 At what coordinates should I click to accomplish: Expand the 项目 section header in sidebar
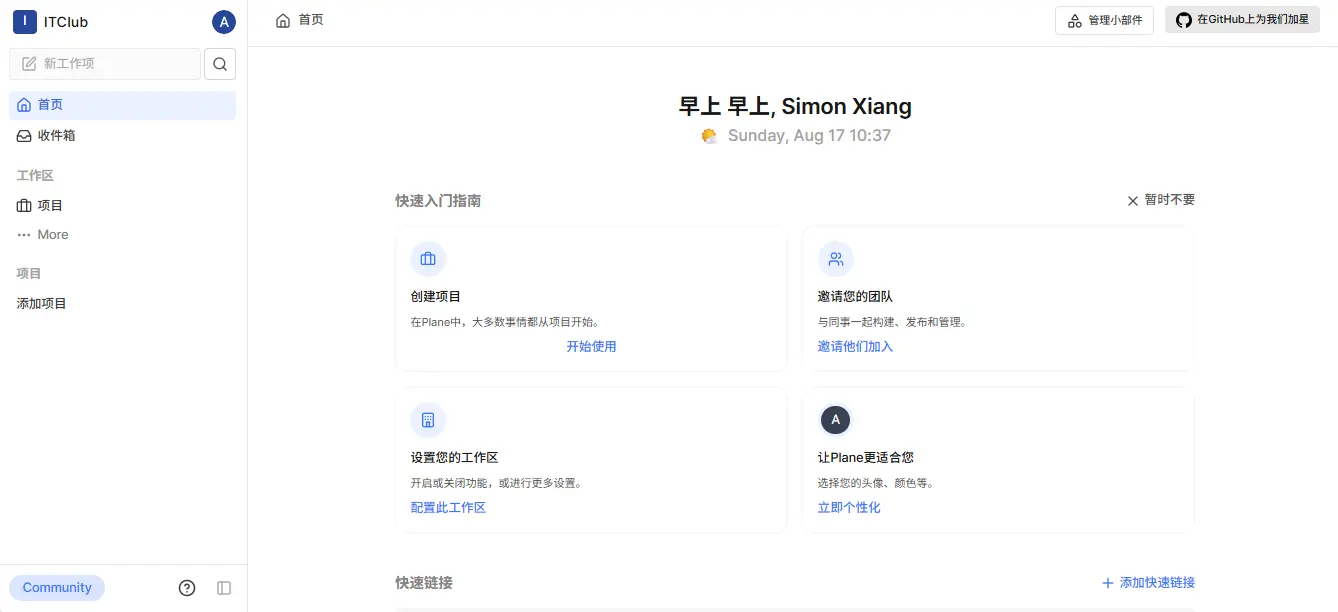[x=29, y=273]
